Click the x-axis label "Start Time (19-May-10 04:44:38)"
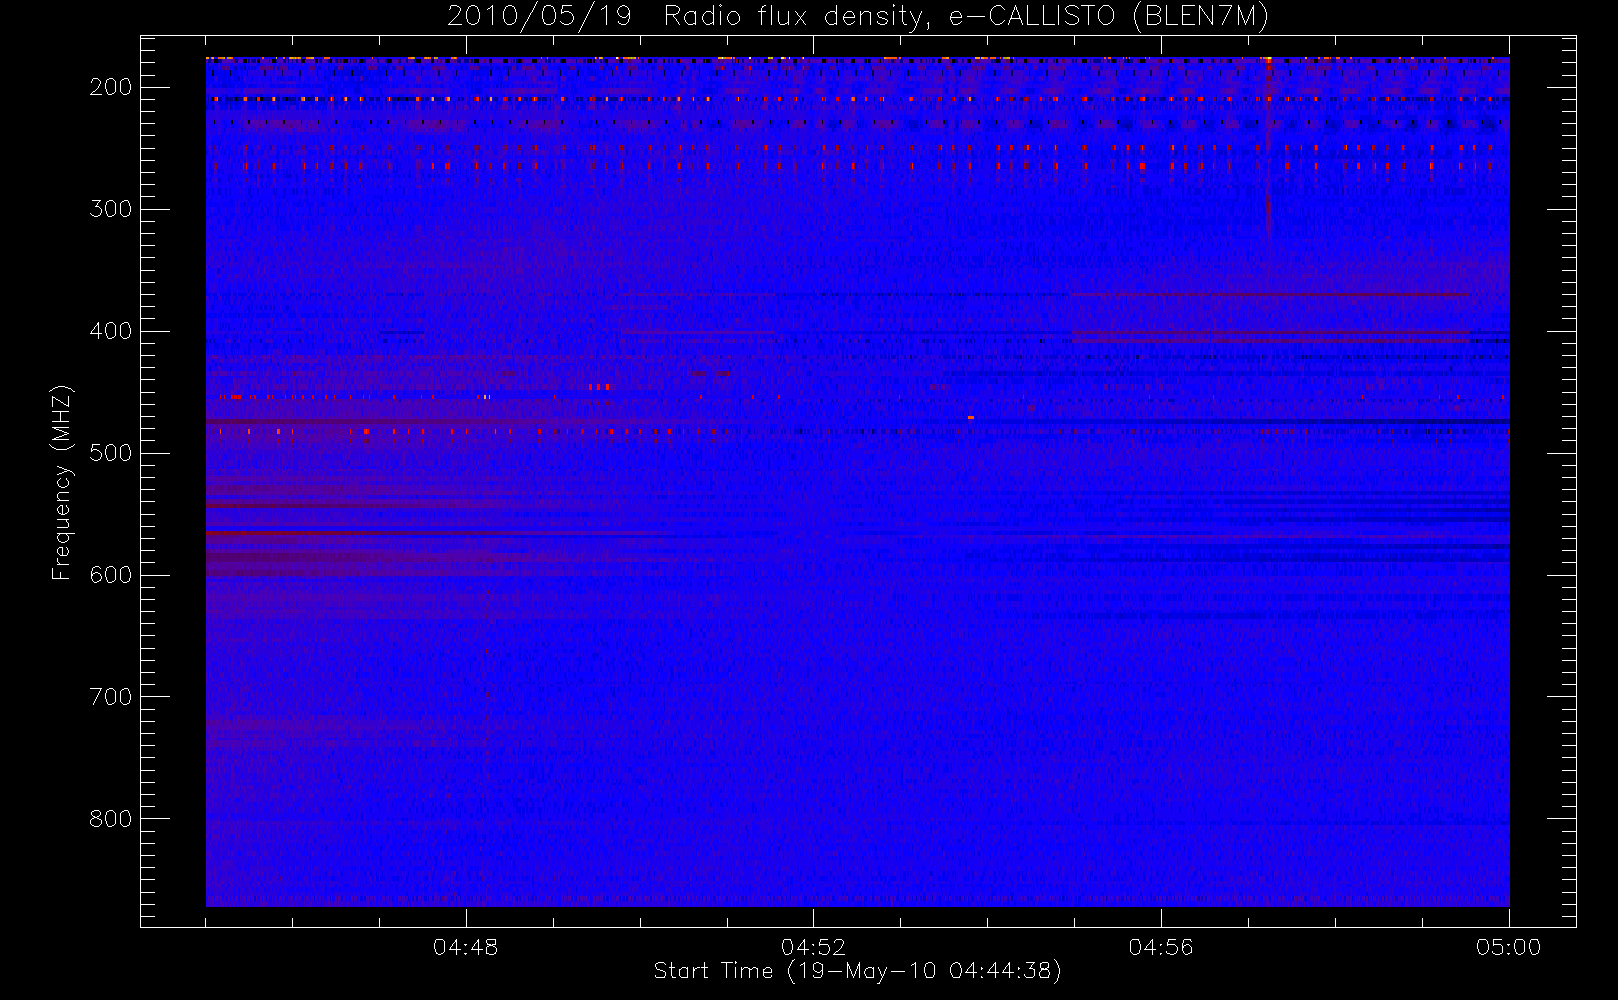 857,971
